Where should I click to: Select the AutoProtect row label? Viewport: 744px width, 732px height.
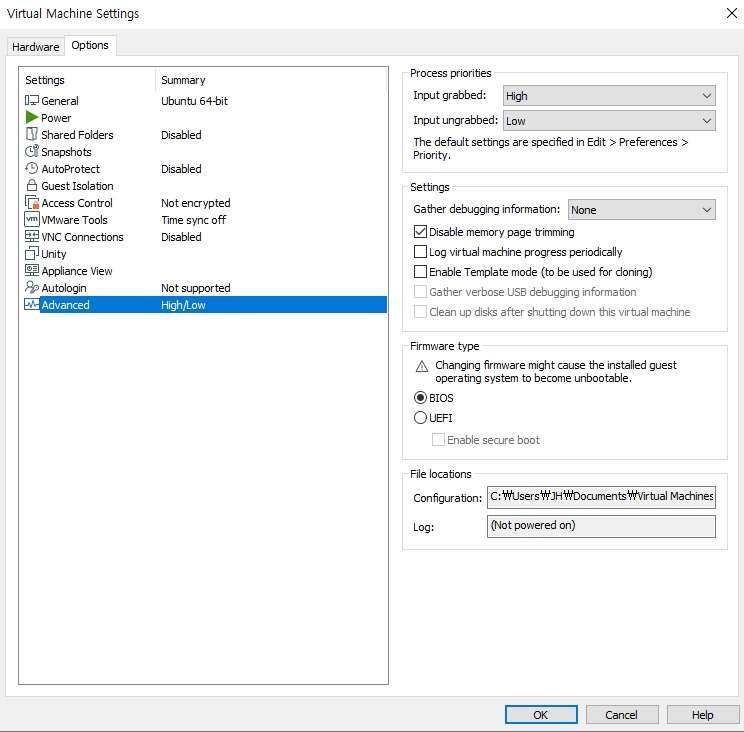point(71,169)
